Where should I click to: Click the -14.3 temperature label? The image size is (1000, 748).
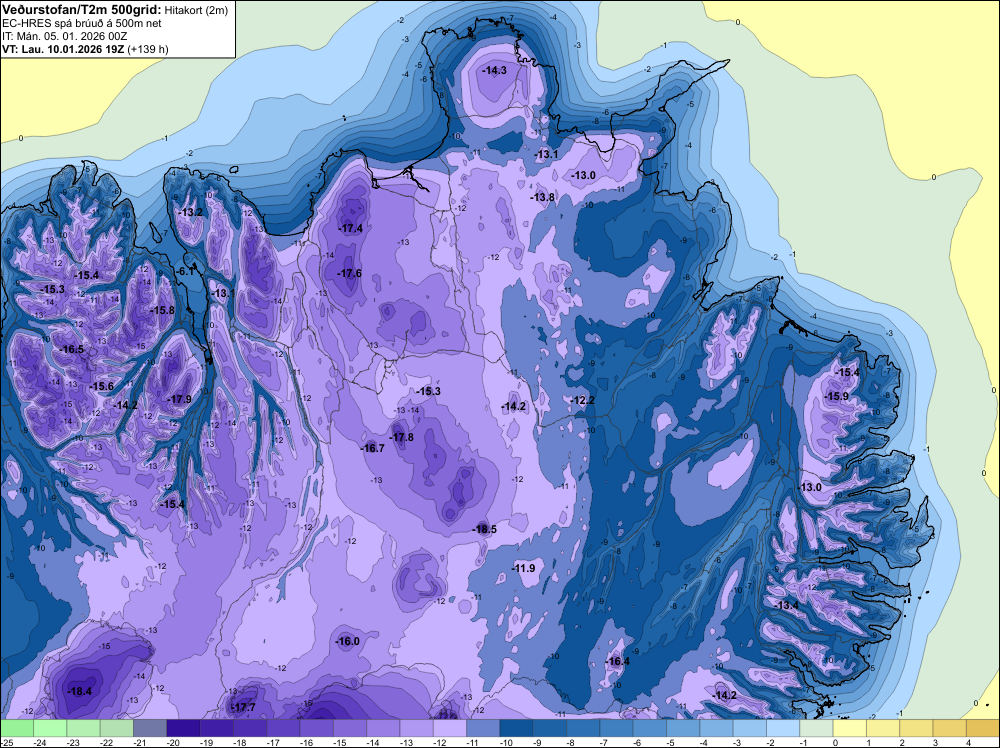pos(495,70)
